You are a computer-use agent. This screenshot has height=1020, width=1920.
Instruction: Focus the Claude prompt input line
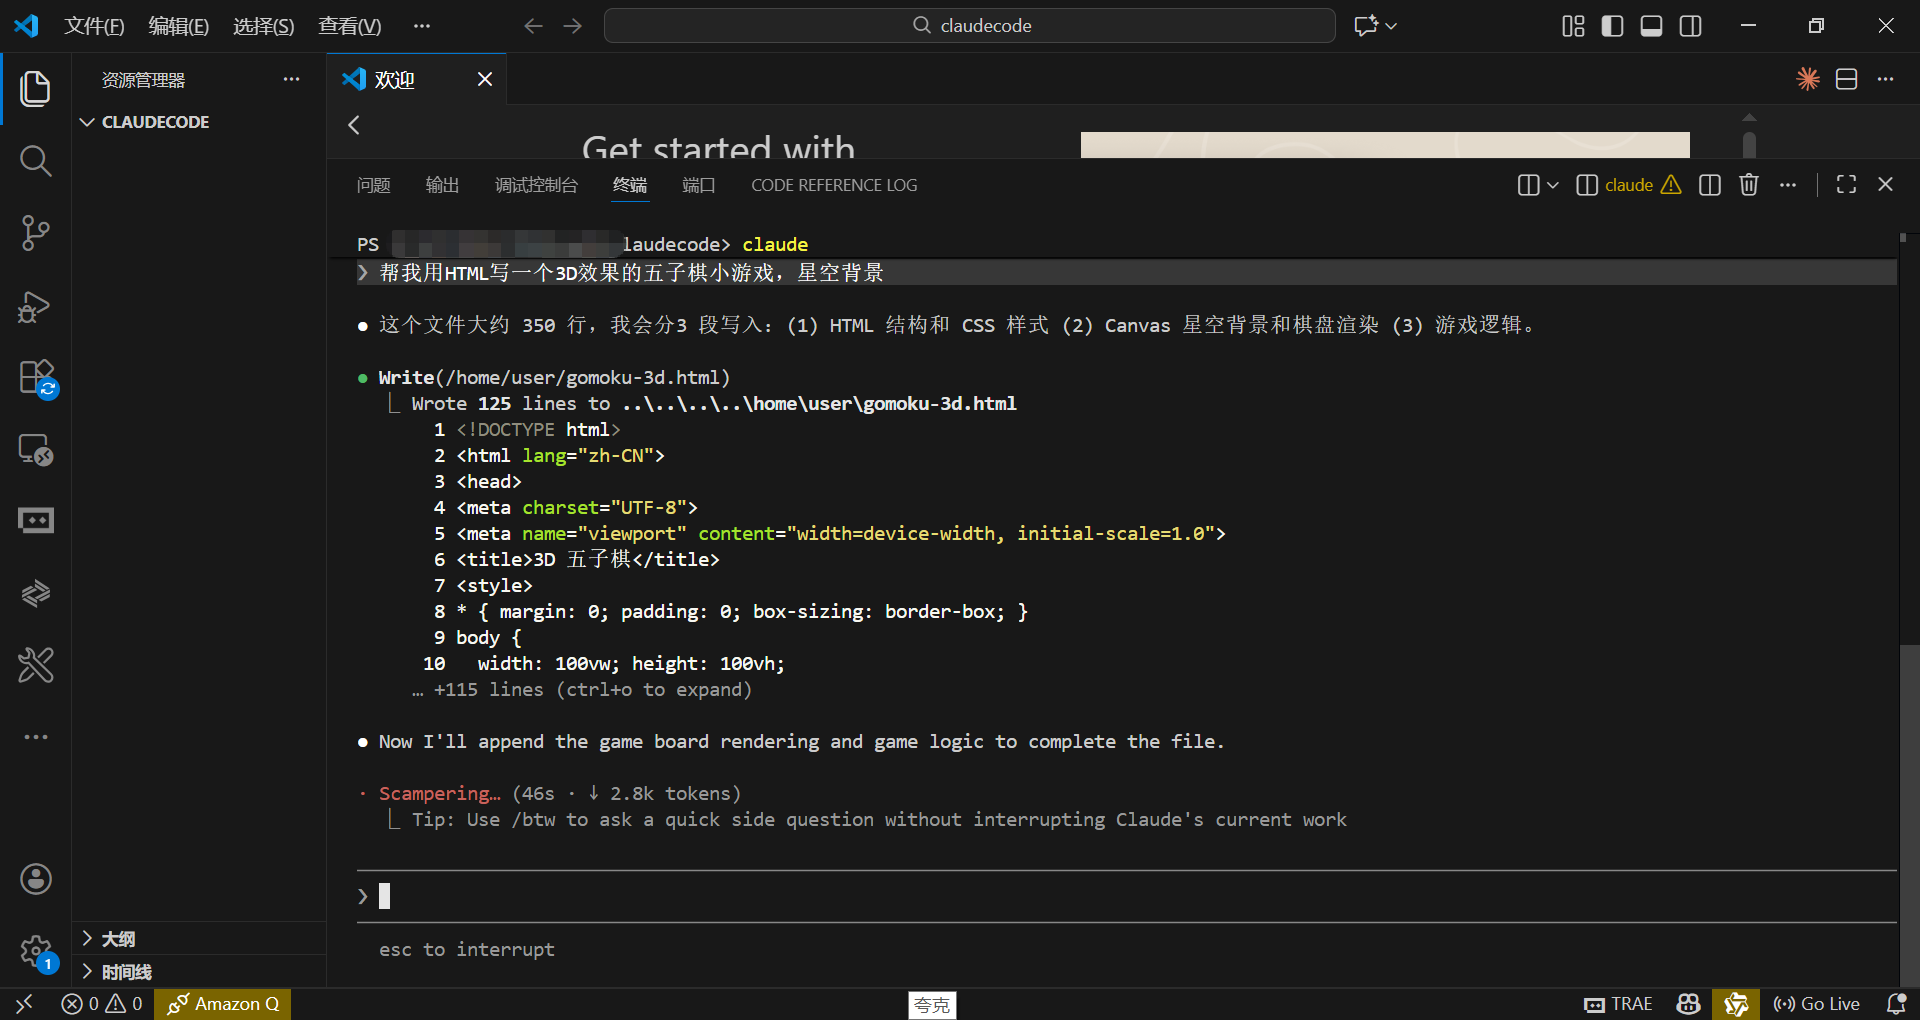pos(1127,896)
